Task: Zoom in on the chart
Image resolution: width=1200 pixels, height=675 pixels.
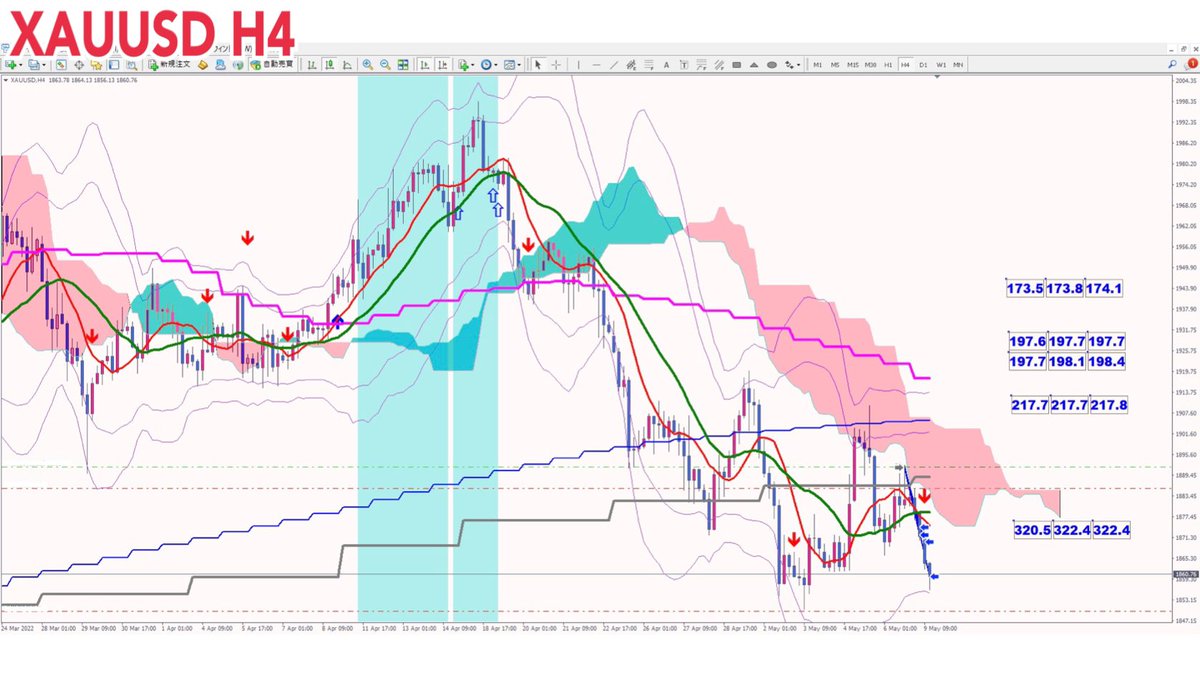Action: pyautogui.click(x=368, y=65)
